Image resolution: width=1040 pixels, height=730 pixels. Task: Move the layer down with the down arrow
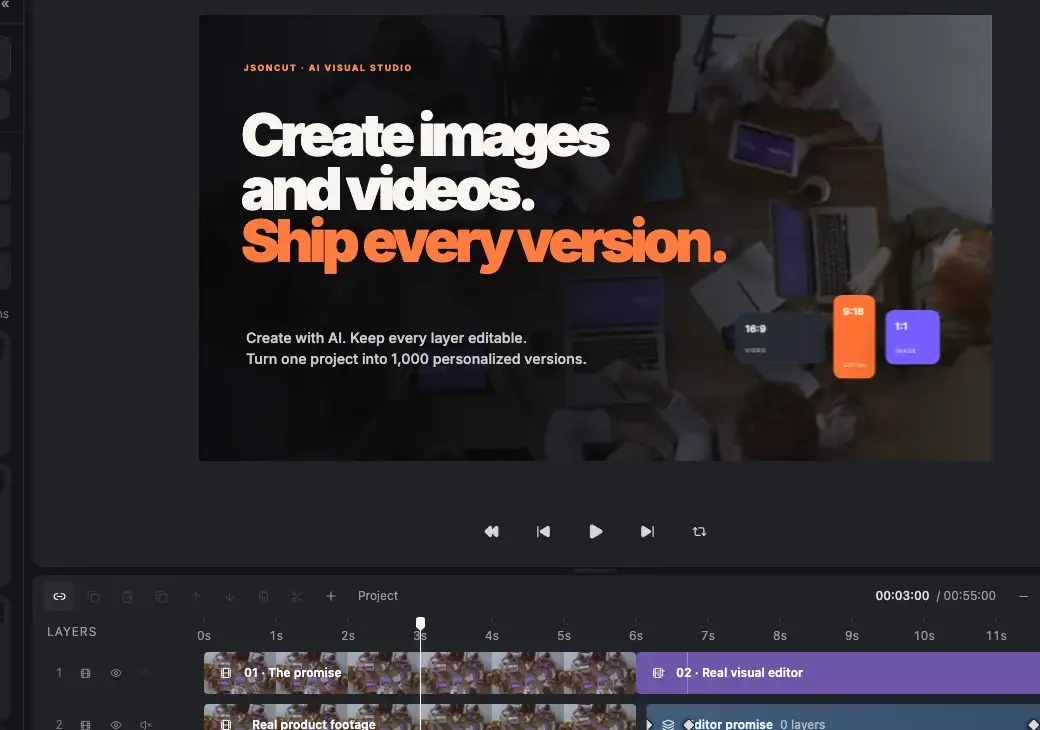(x=229, y=597)
